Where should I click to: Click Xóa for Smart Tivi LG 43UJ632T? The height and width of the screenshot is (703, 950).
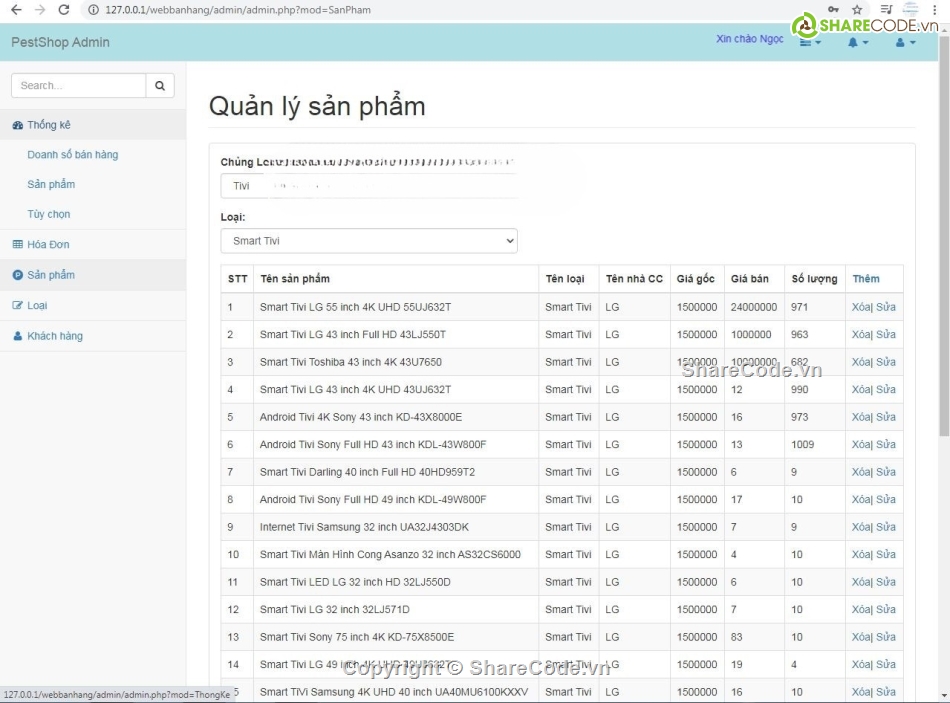[x=861, y=389]
